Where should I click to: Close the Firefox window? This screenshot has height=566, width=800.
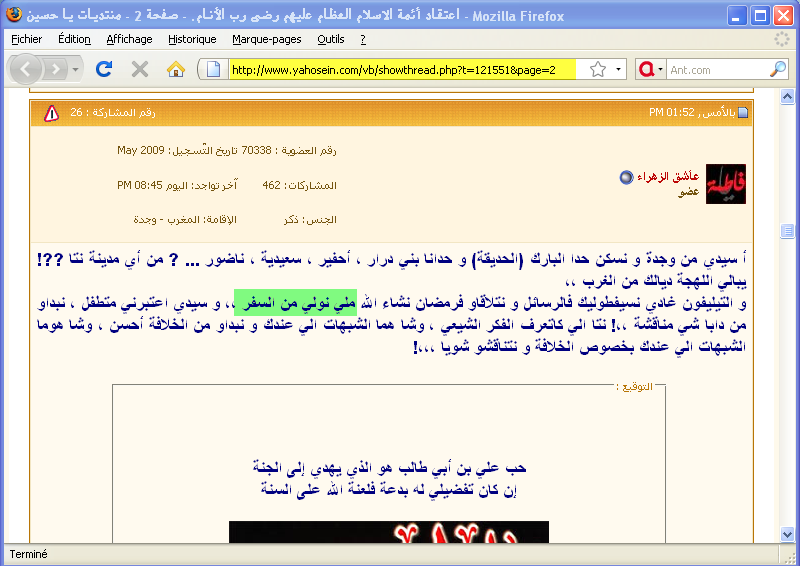783,16
